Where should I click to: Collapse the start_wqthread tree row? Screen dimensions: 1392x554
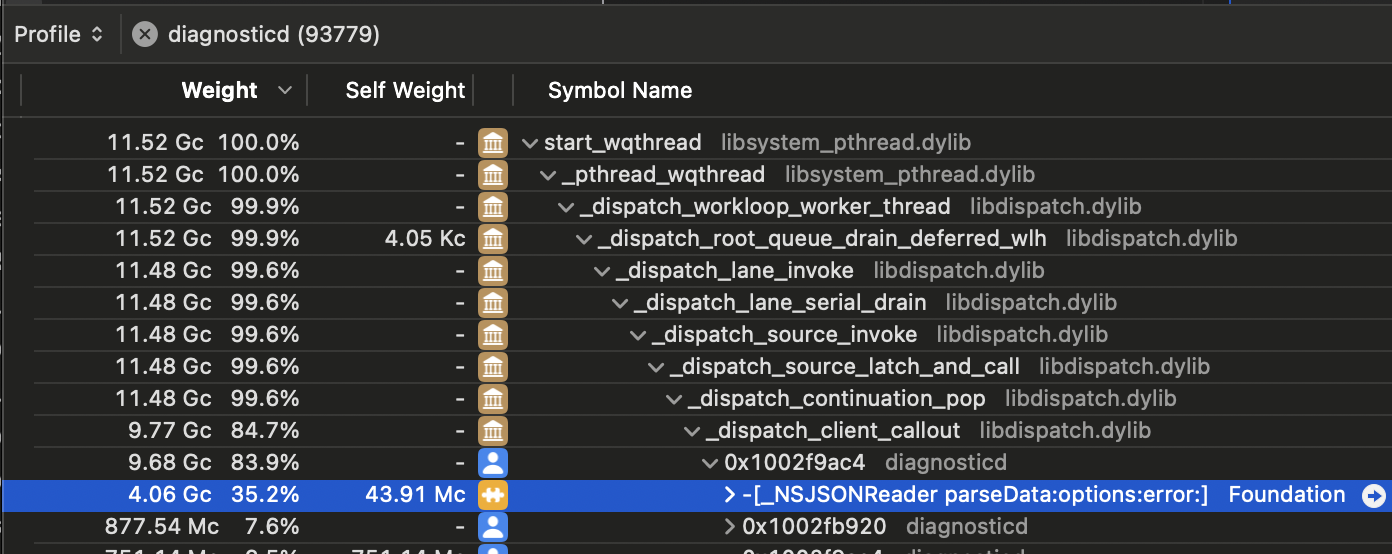pos(529,143)
